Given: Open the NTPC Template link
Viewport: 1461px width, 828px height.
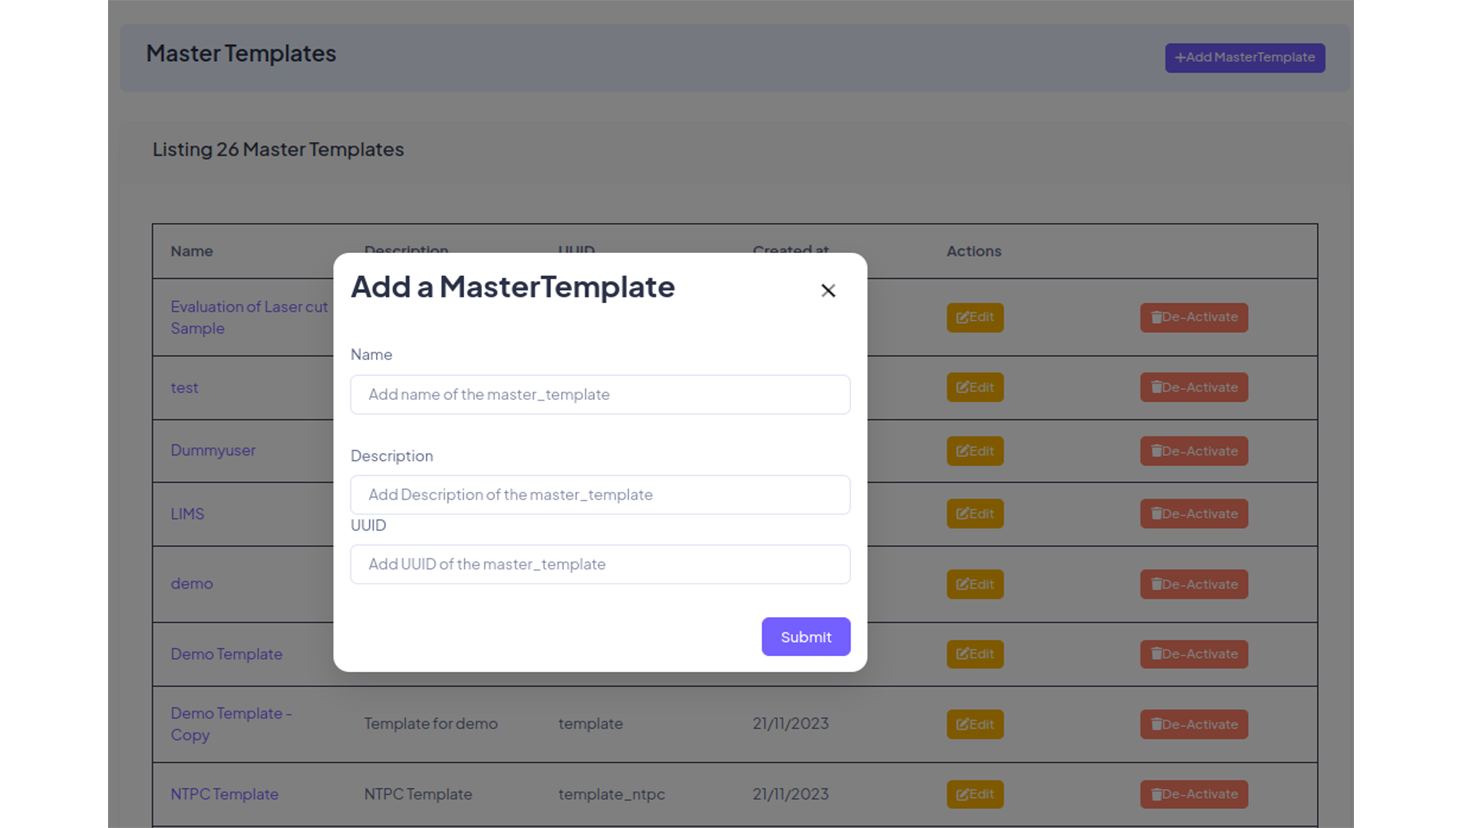Looking at the screenshot, I should tap(224, 794).
